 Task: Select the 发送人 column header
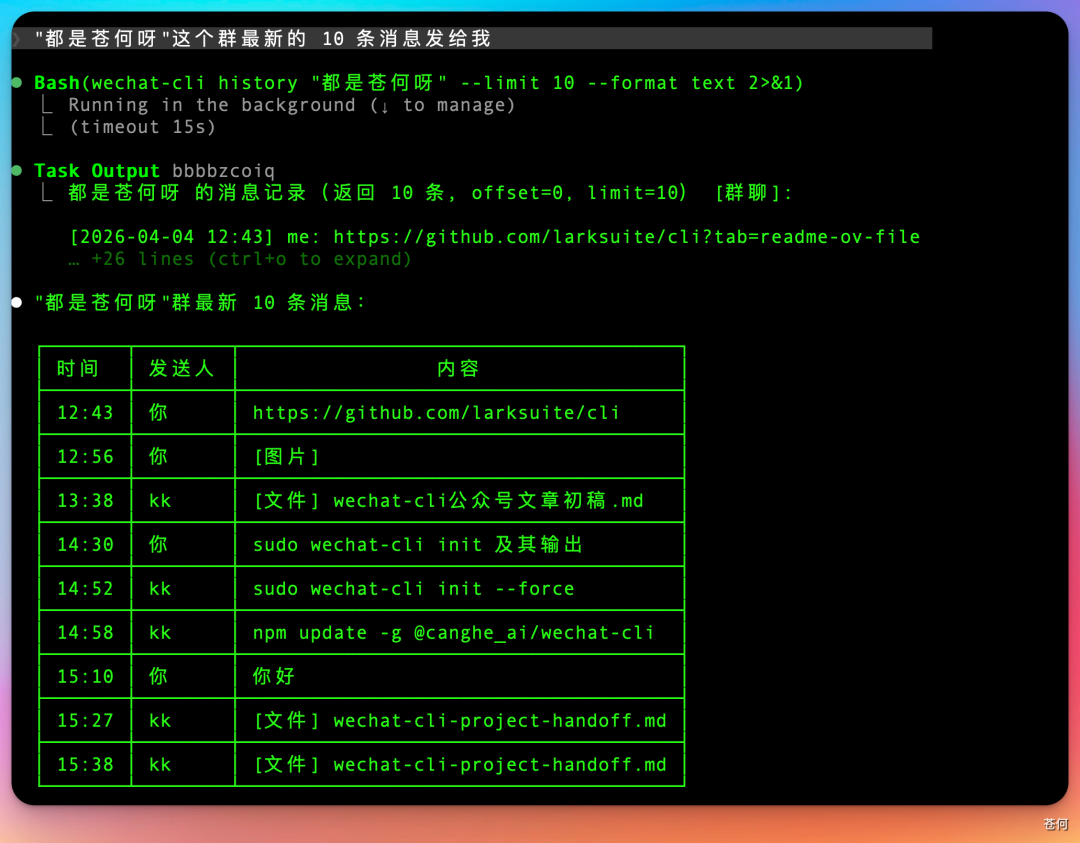point(183,368)
